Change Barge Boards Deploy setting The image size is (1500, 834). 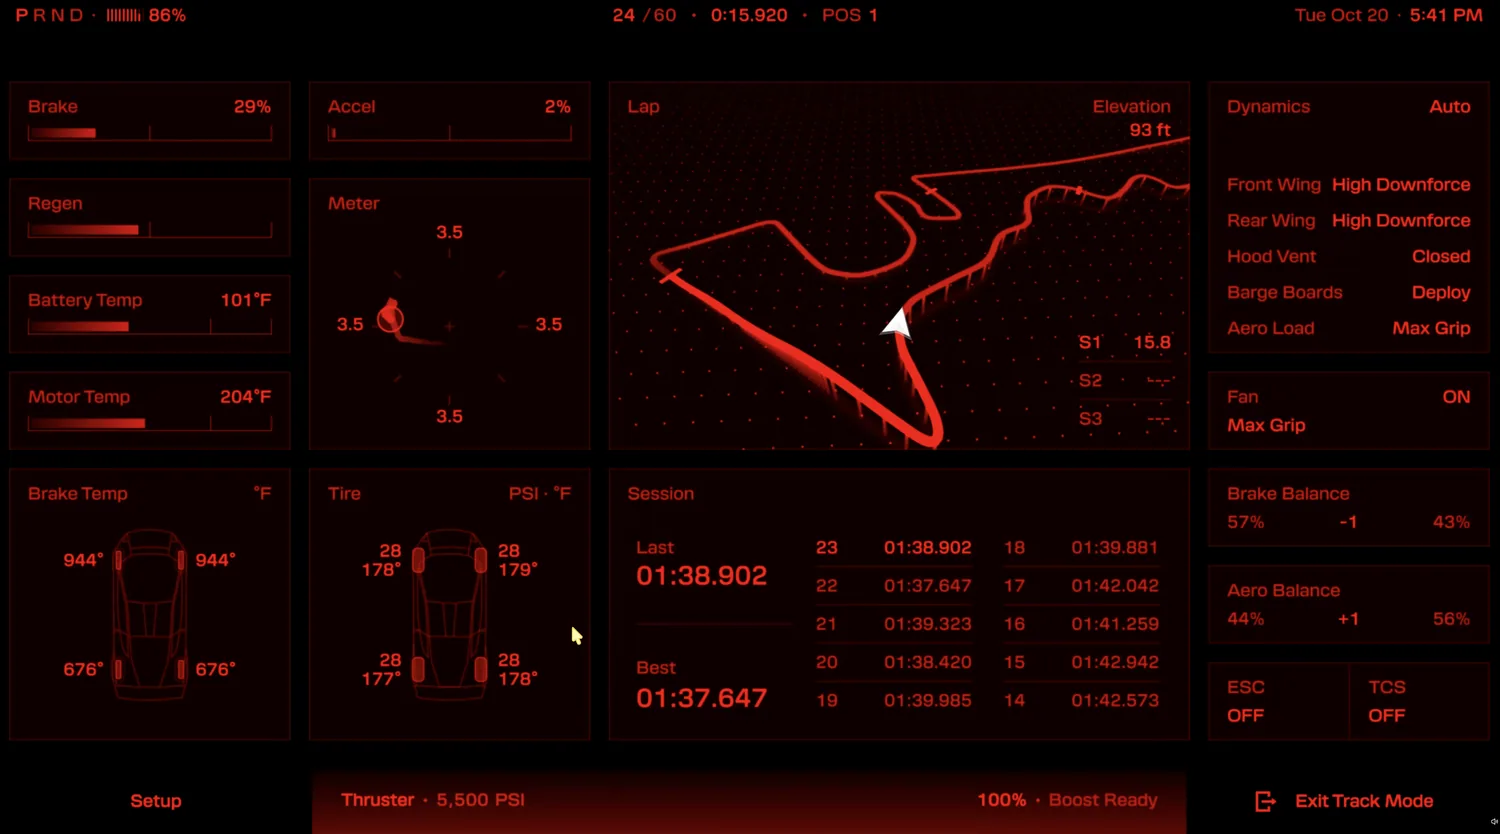tap(1349, 293)
